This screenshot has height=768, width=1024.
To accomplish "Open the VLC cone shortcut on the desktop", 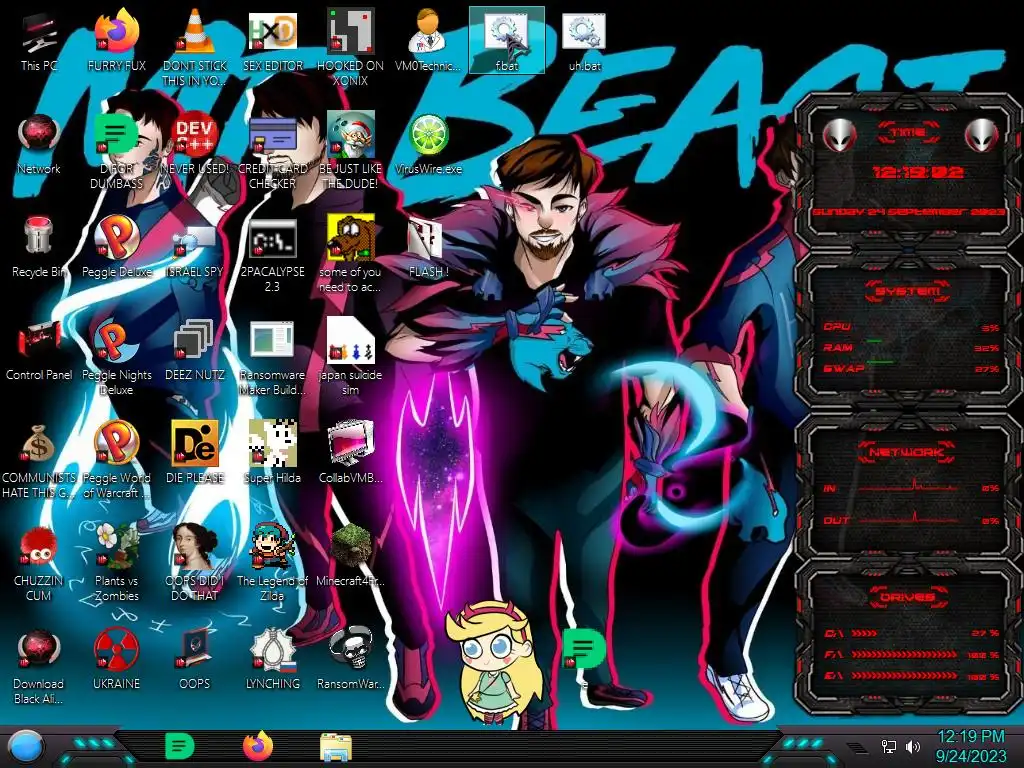I will pos(195,47).
